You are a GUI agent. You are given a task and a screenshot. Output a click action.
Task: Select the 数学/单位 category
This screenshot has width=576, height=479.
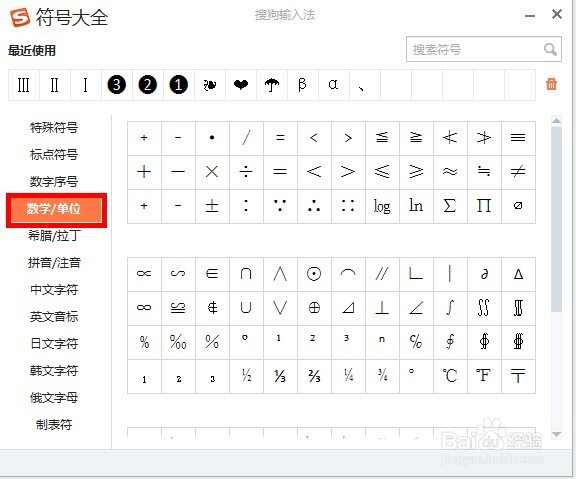click(x=56, y=210)
